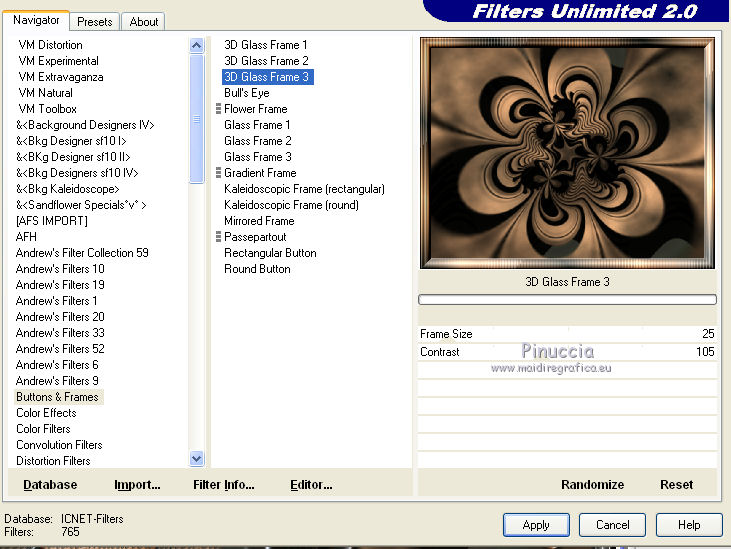Click Import... to add filters
The image size is (731, 549).
(x=137, y=485)
